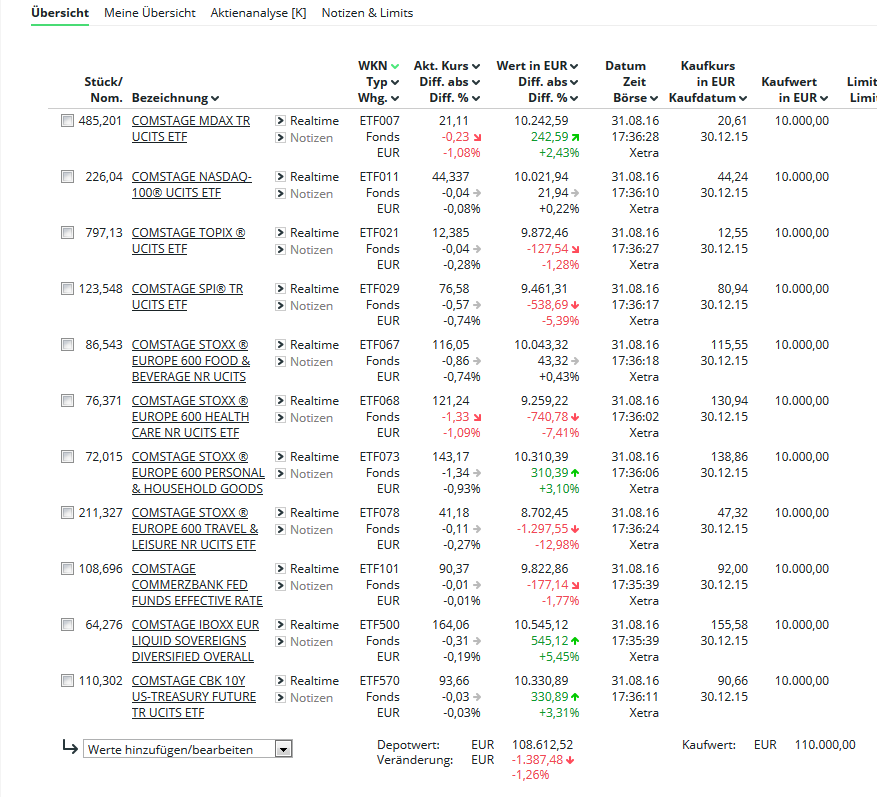Open Notizen icon for ETF078 Travel & Leisure
Screen dimensions: 877x797
tap(280, 530)
